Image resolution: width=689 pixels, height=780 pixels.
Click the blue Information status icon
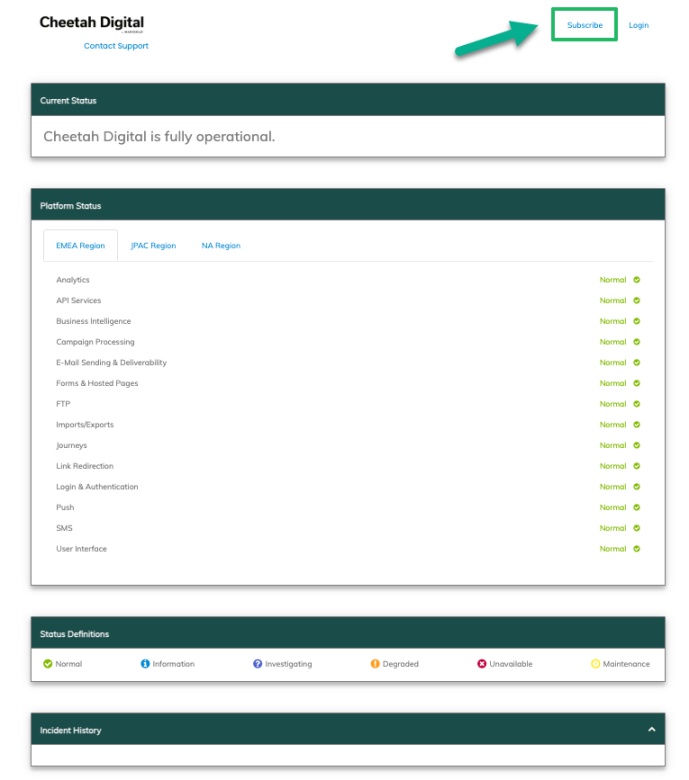pyautogui.click(x=145, y=664)
